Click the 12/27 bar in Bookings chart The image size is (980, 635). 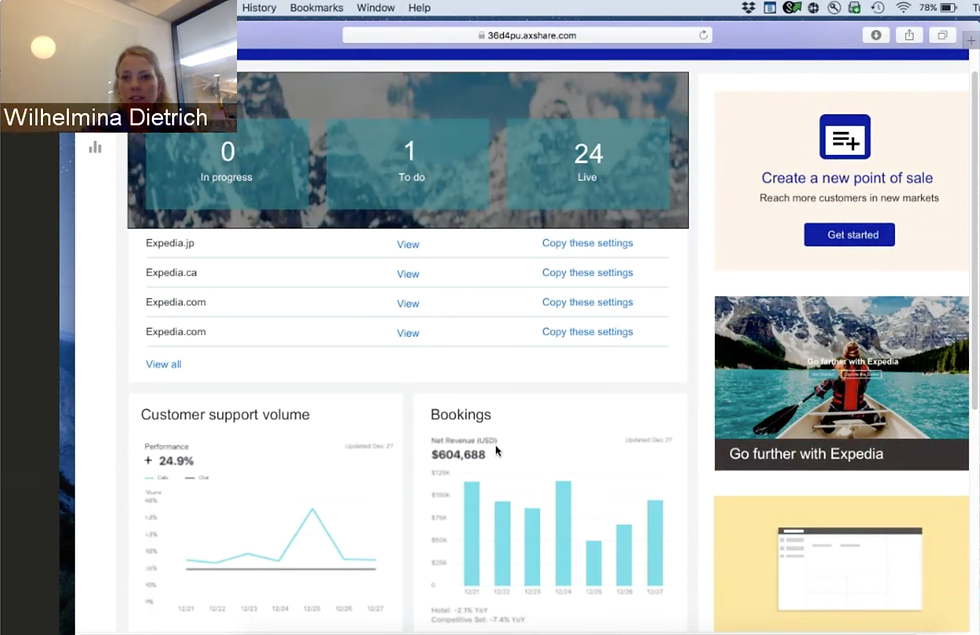coord(655,542)
